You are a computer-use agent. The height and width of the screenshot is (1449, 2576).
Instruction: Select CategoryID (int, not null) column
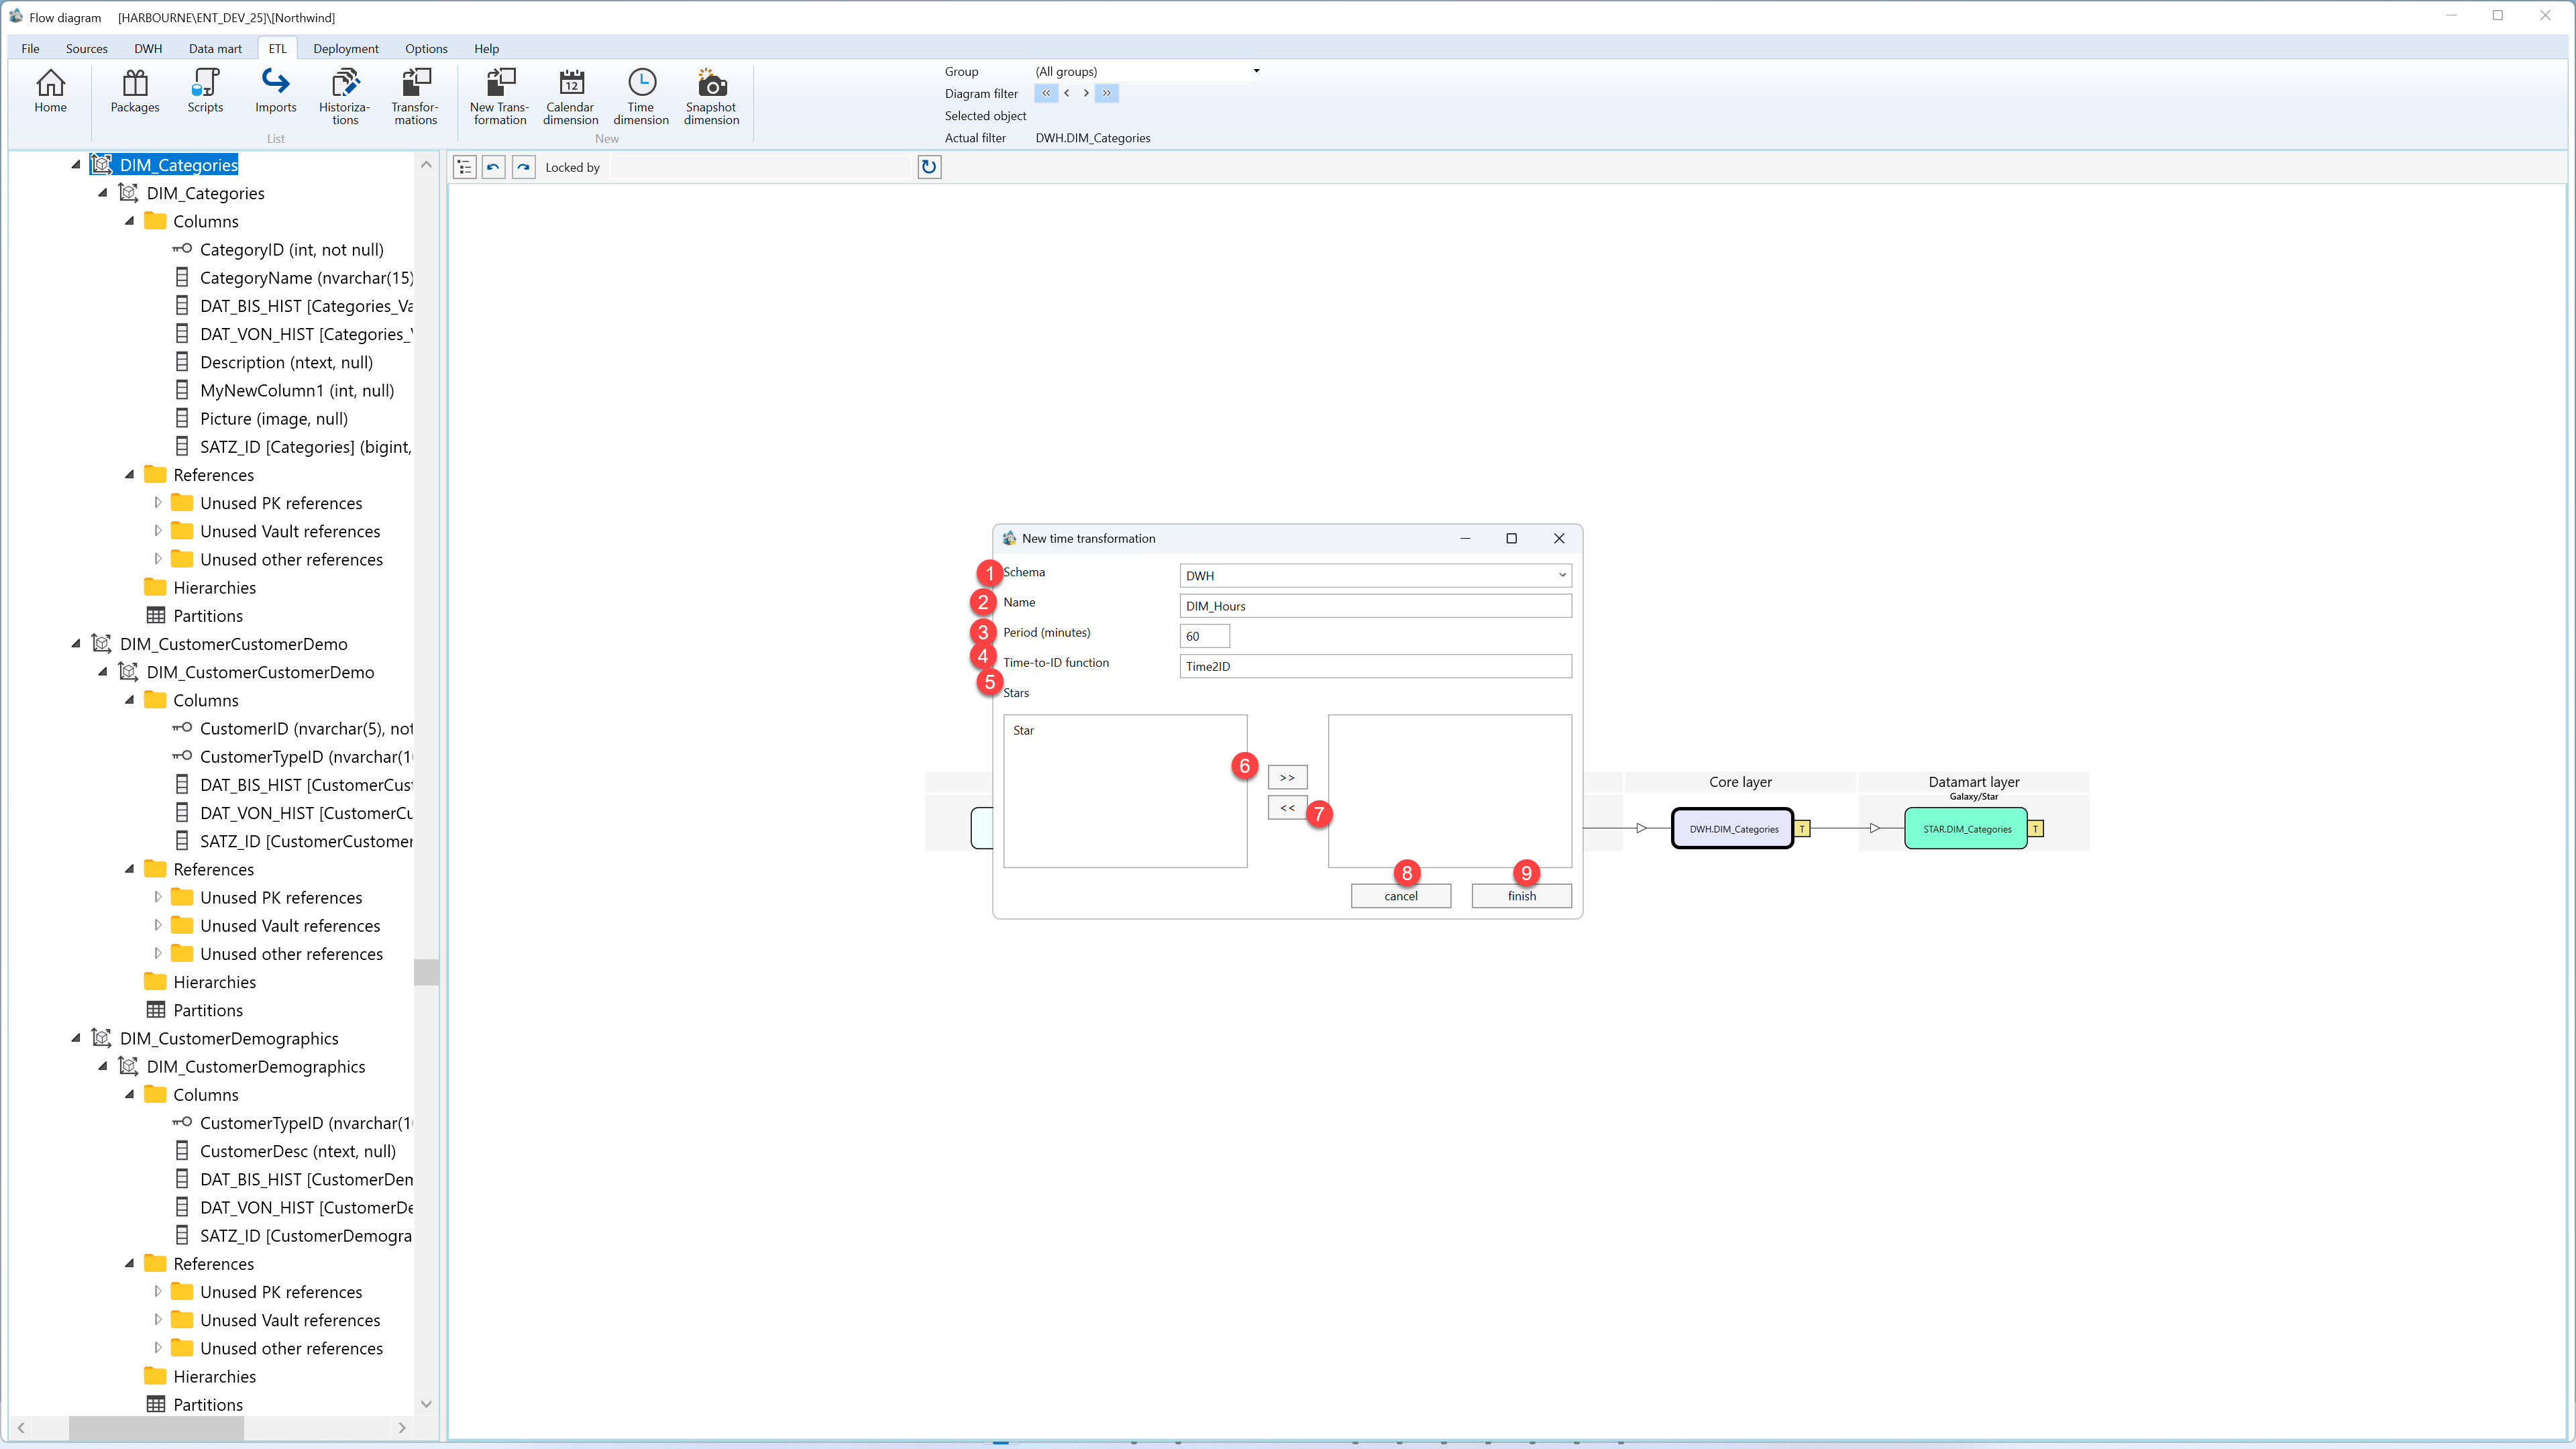291,250
